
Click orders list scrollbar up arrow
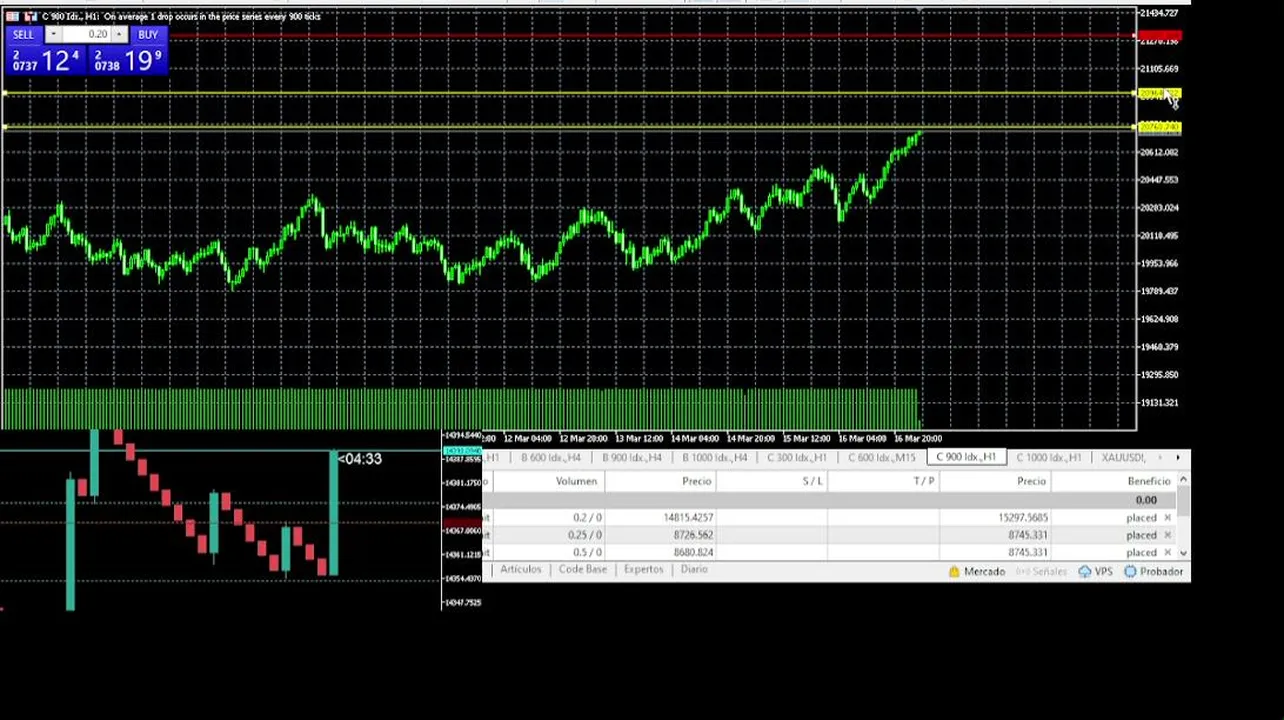pos(1184,481)
